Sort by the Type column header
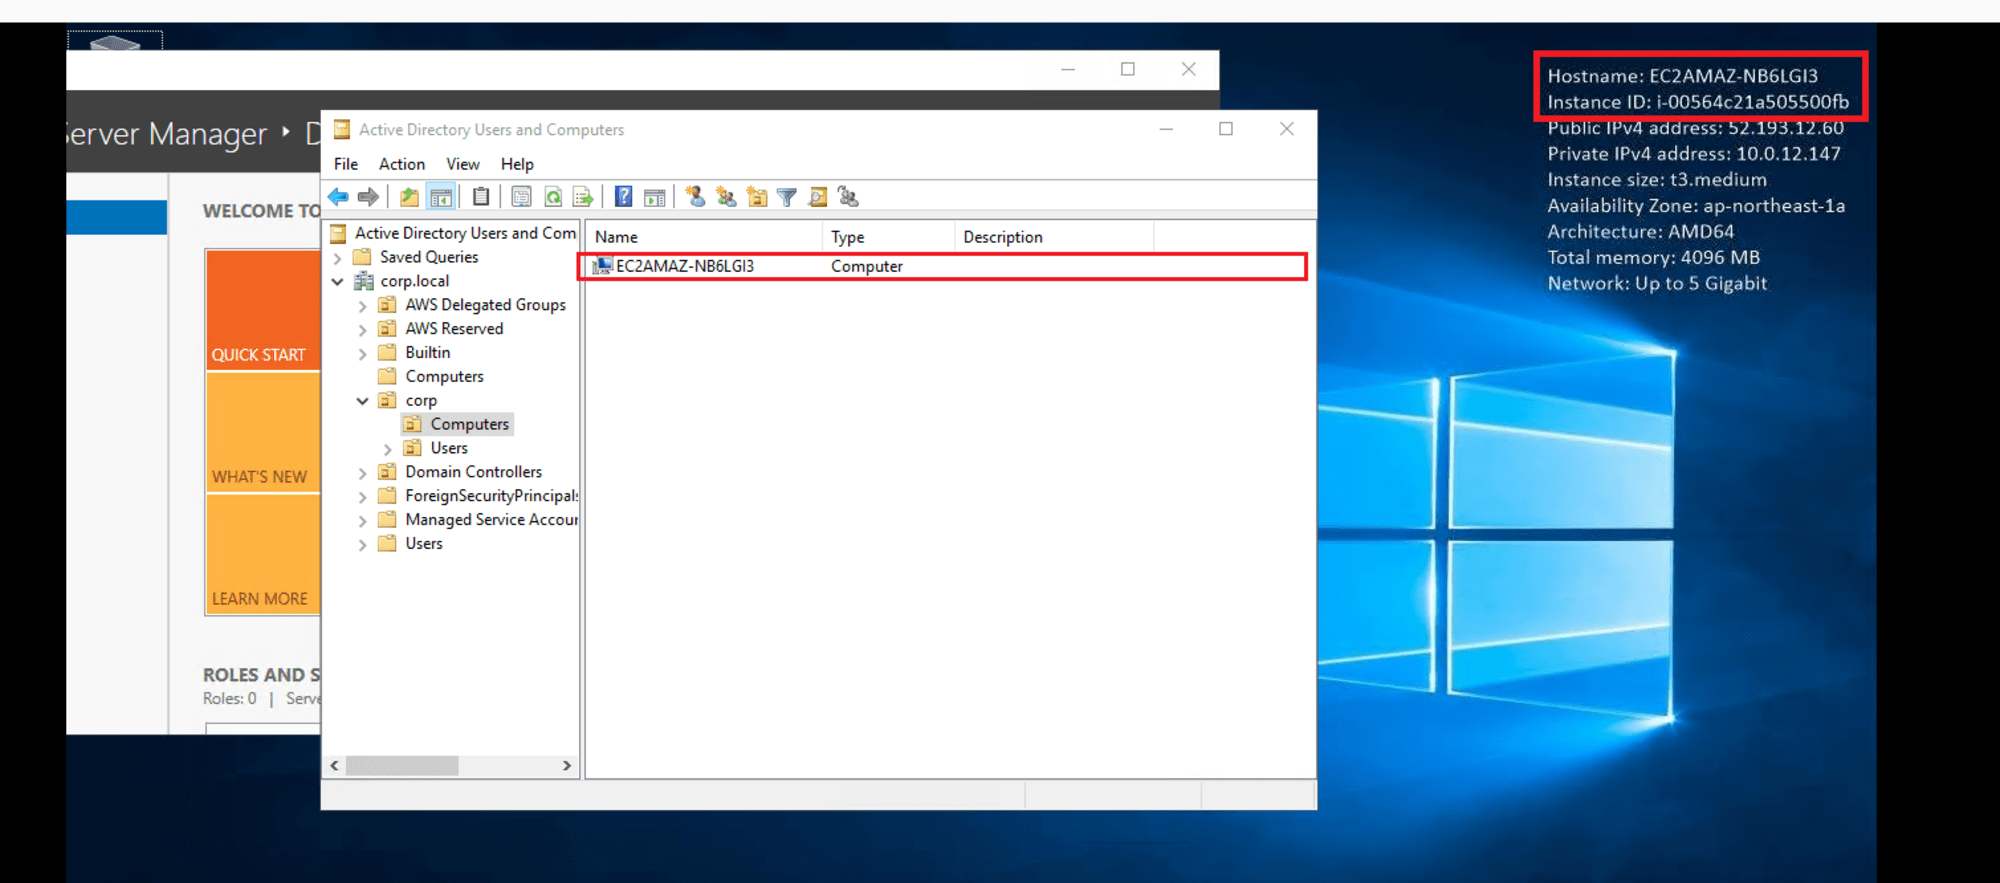This screenshot has width=2000, height=883. click(x=888, y=237)
